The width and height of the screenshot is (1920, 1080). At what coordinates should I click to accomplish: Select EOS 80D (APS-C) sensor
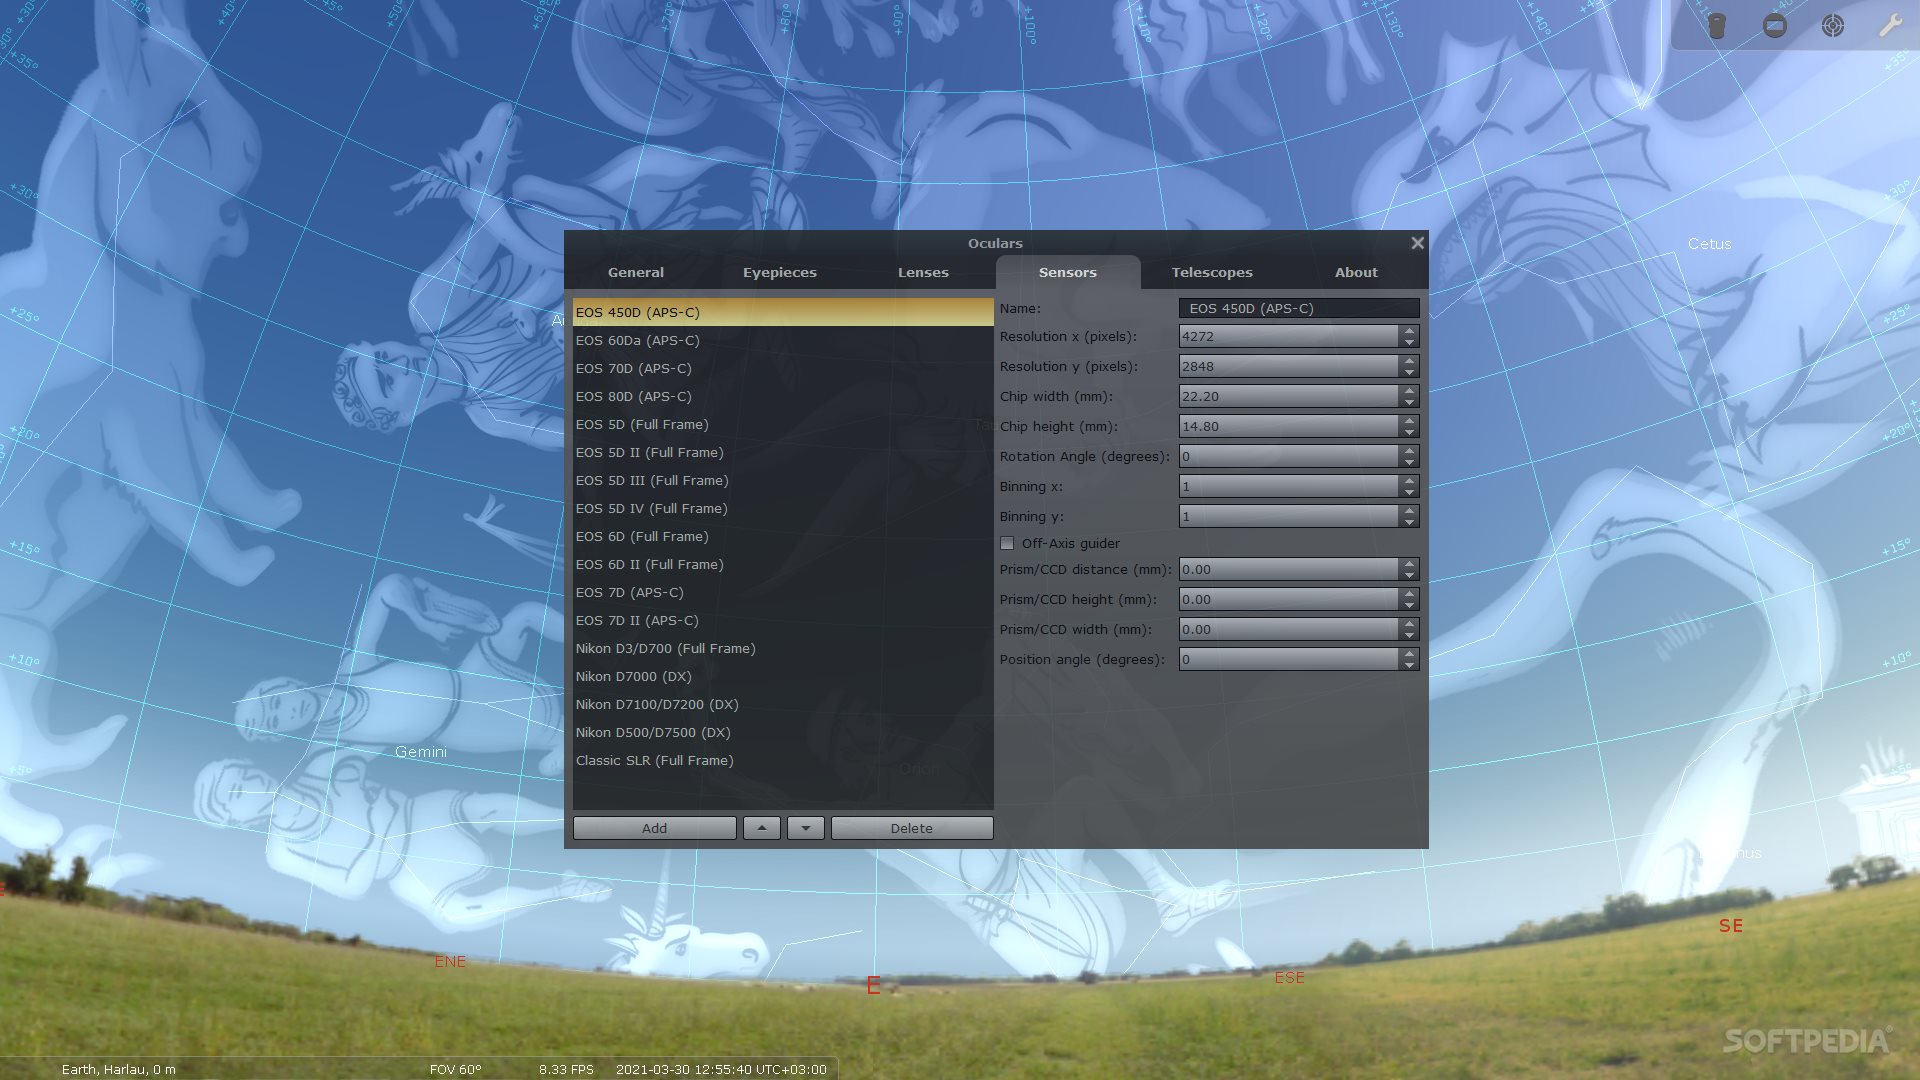click(783, 396)
